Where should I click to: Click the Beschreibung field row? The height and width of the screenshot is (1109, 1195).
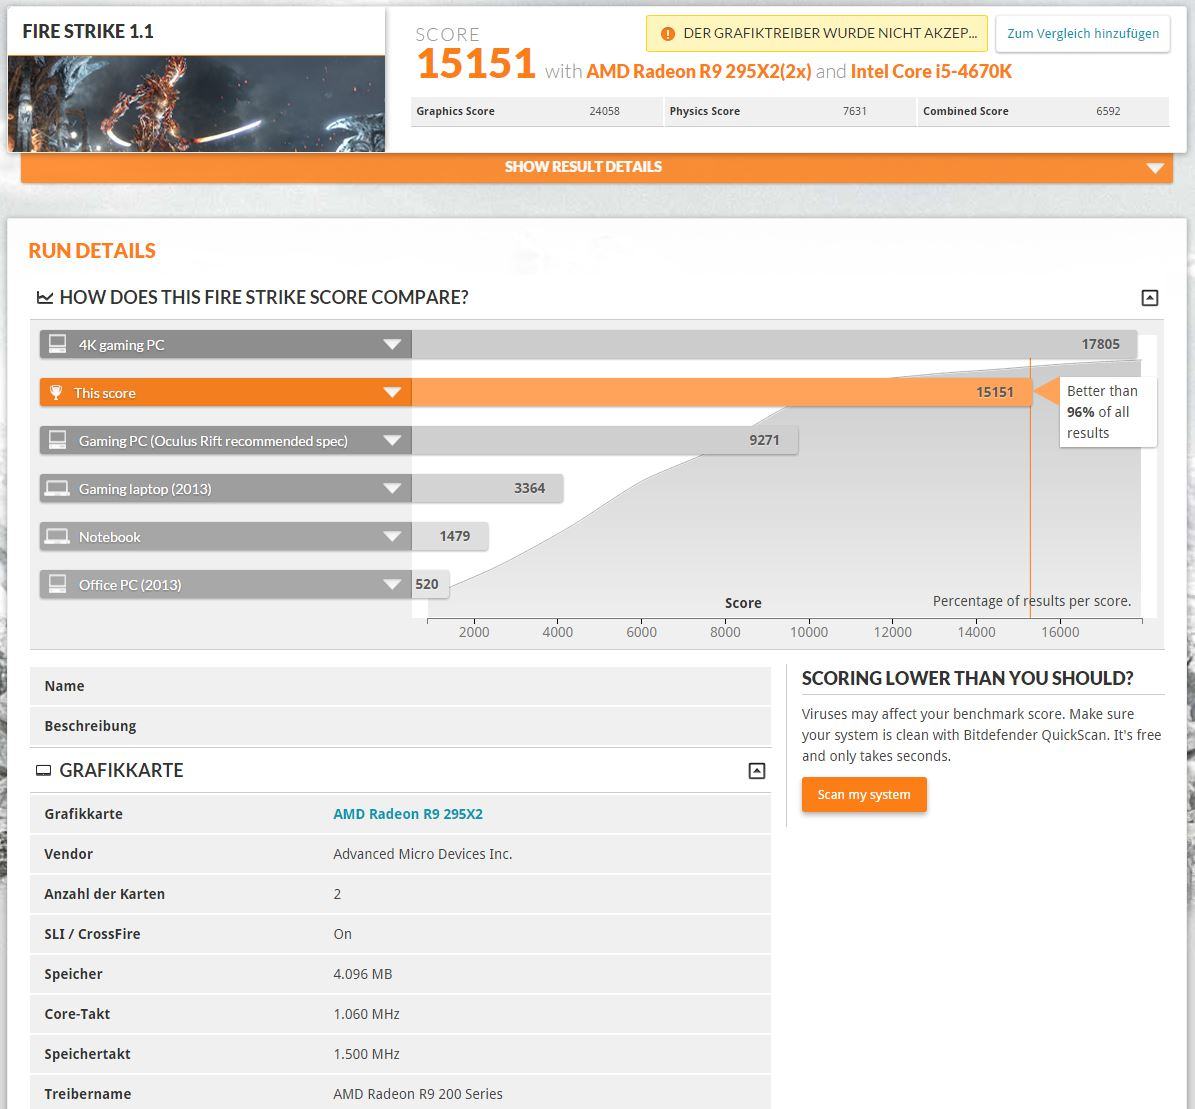tap(400, 726)
